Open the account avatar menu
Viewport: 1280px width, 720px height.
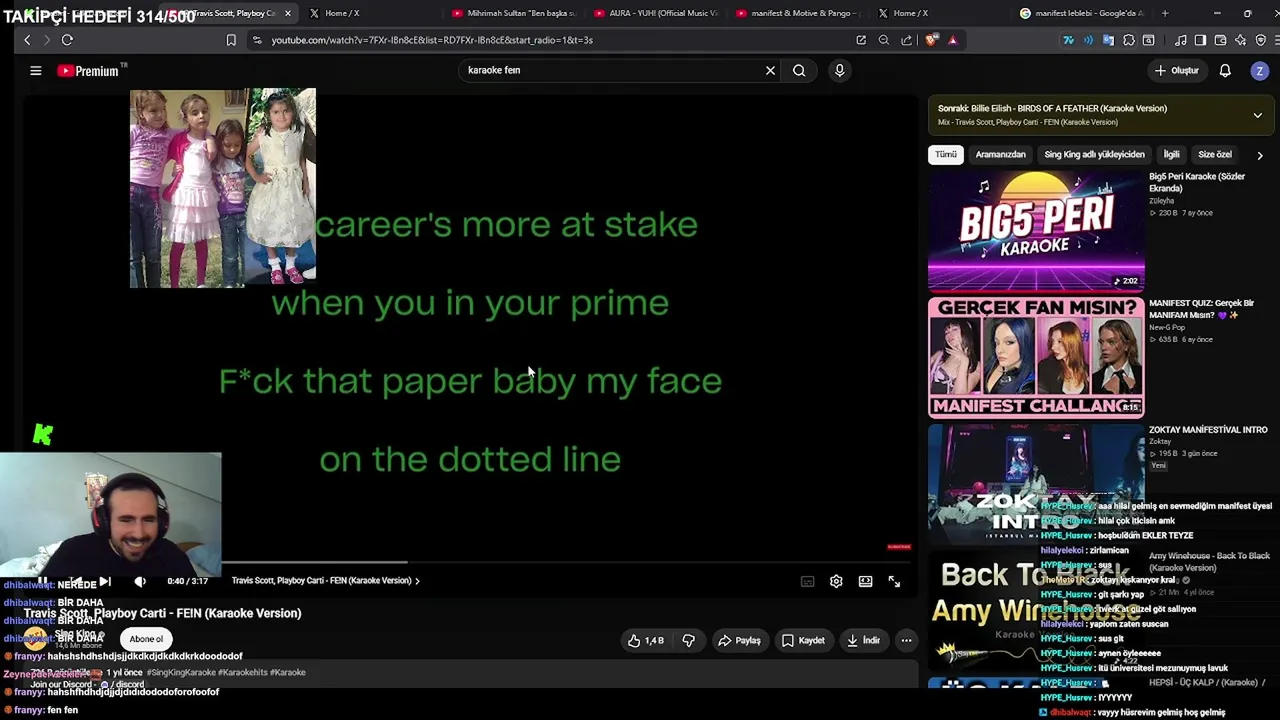point(1259,70)
